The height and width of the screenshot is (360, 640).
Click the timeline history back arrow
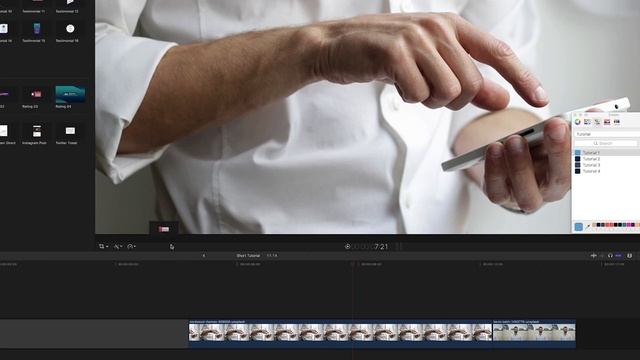click(204, 256)
